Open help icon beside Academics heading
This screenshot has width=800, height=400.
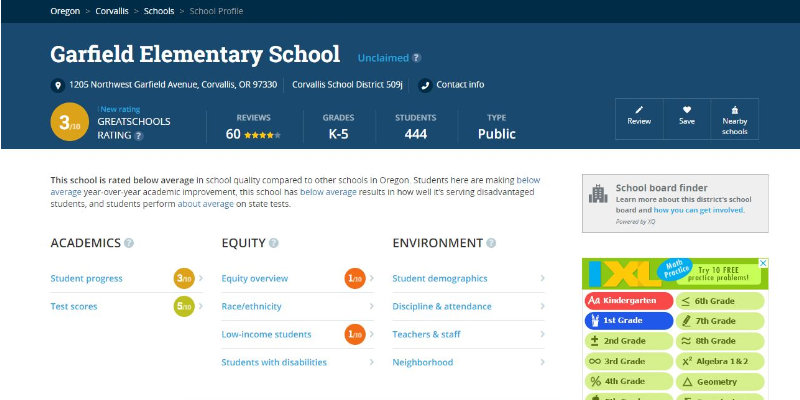coord(129,243)
